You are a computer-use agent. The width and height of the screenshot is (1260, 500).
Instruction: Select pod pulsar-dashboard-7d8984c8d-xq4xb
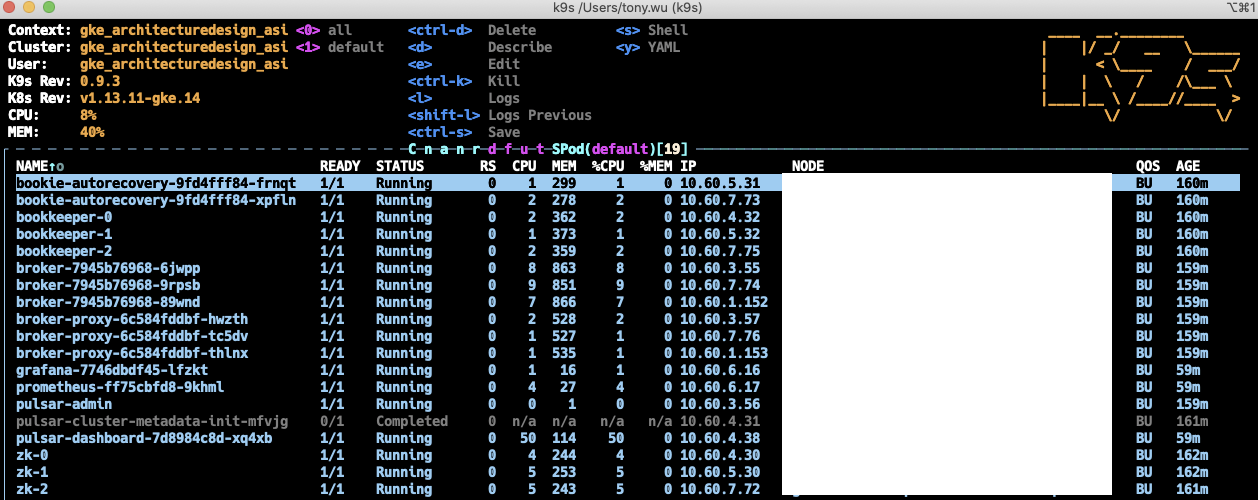[628, 438]
